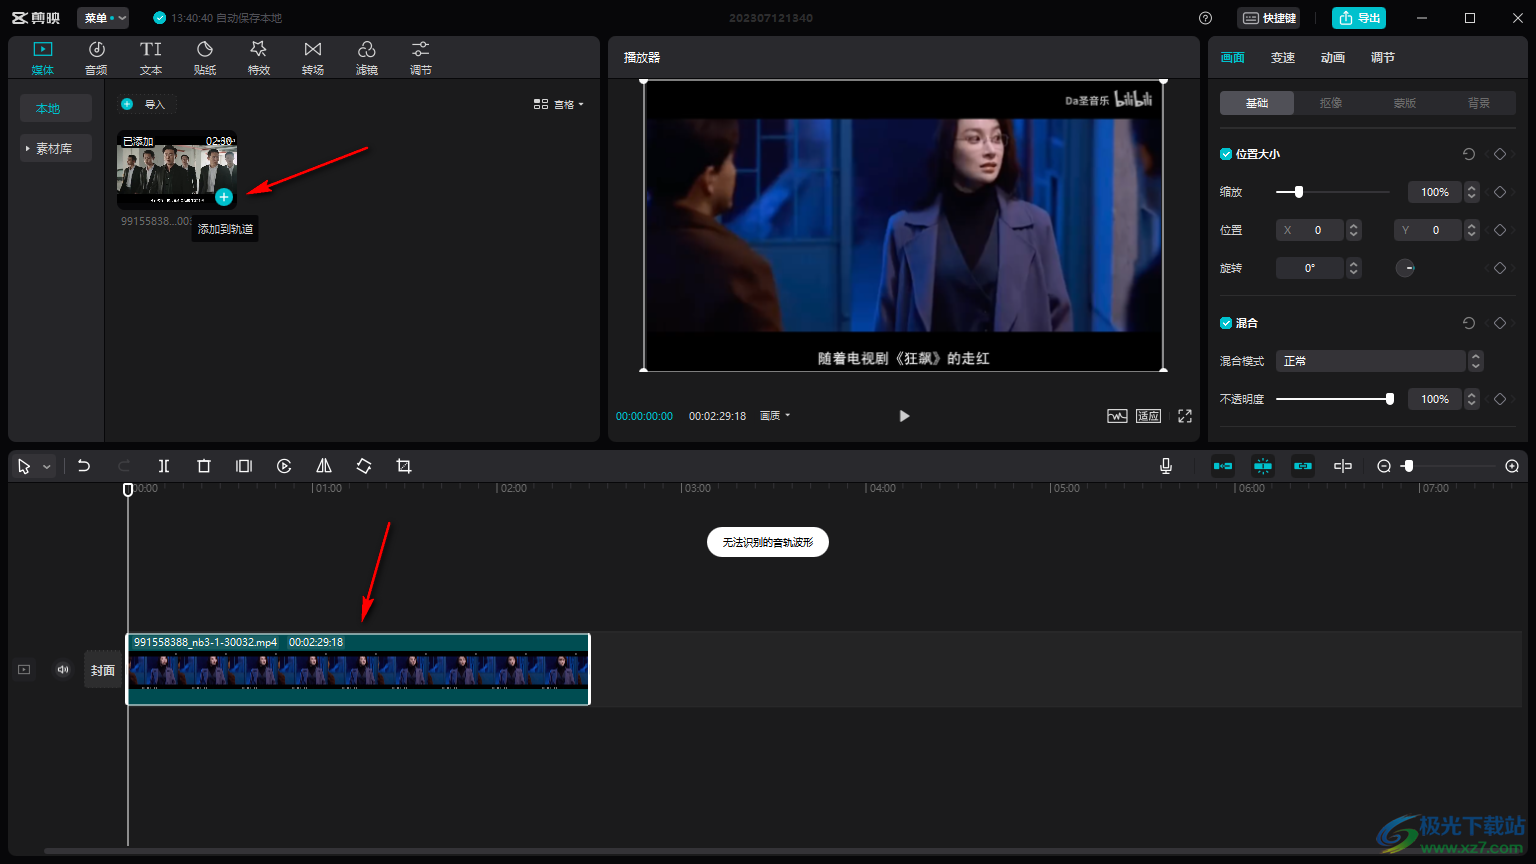This screenshot has height=864, width=1536.
Task: Add keyframe for 缩放 scale
Action: tap(1500, 192)
